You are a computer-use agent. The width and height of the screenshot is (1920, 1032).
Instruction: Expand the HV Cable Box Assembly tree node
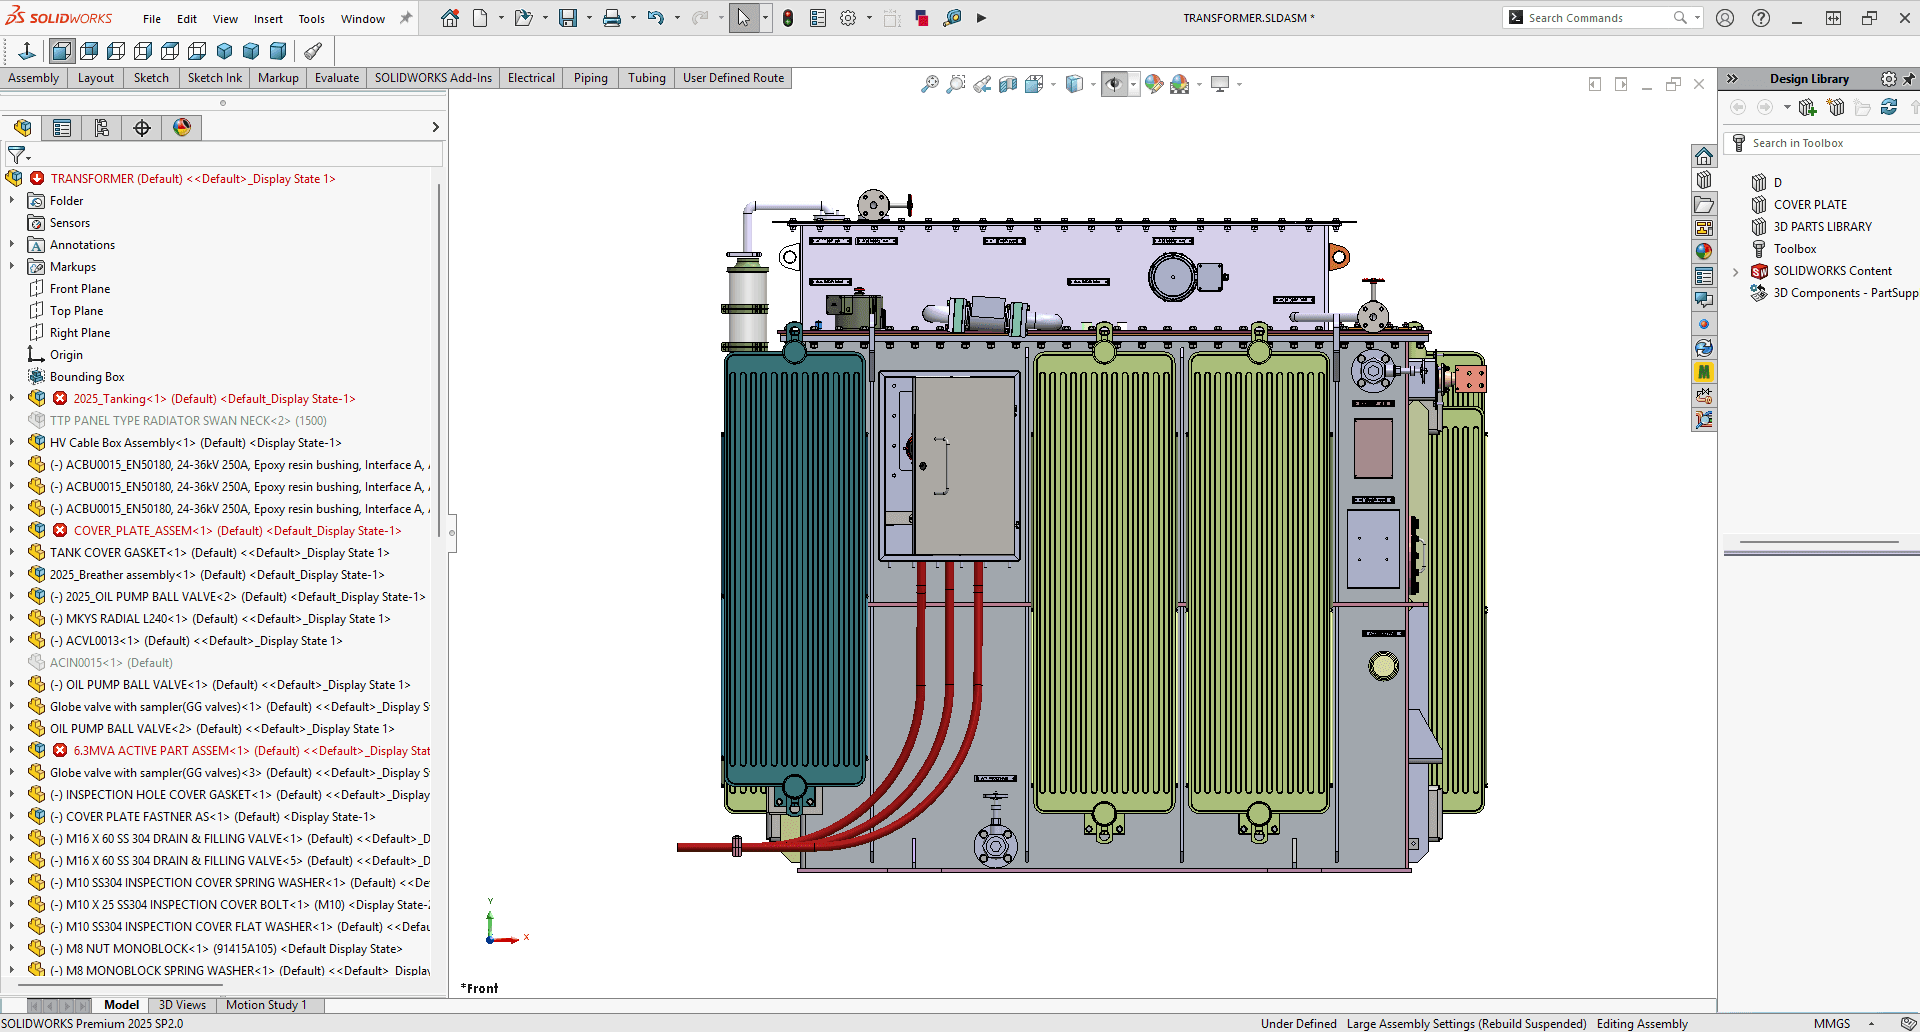click(x=12, y=442)
